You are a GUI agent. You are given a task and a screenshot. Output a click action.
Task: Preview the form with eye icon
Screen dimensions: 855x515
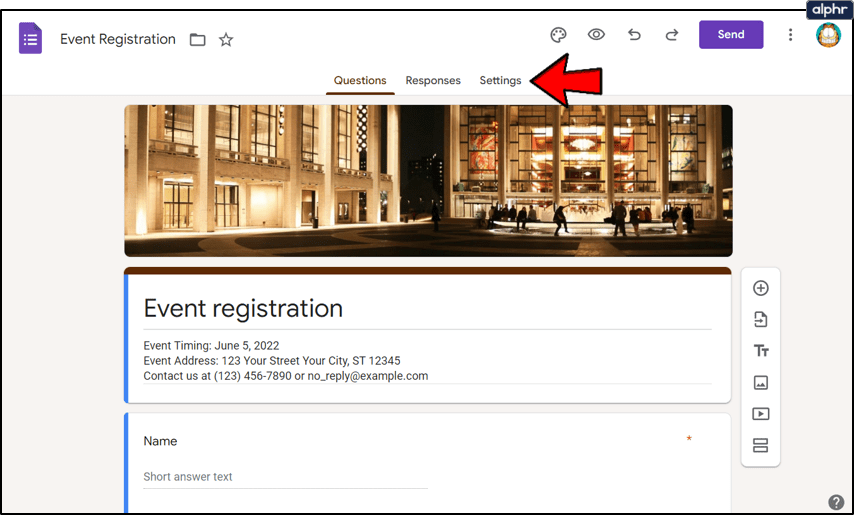pyautogui.click(x=596, y=35)
